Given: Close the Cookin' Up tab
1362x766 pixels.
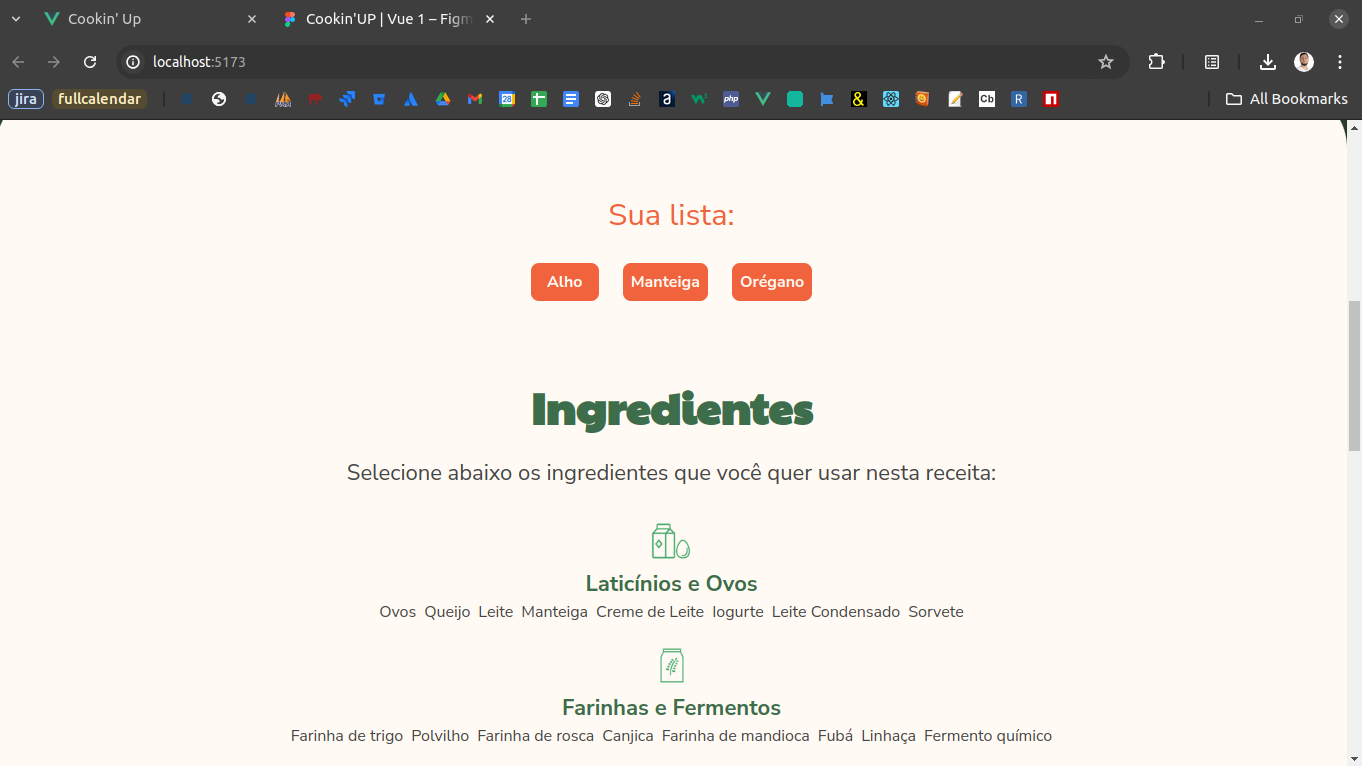Looking at the screenshot, I should (252, 19).
